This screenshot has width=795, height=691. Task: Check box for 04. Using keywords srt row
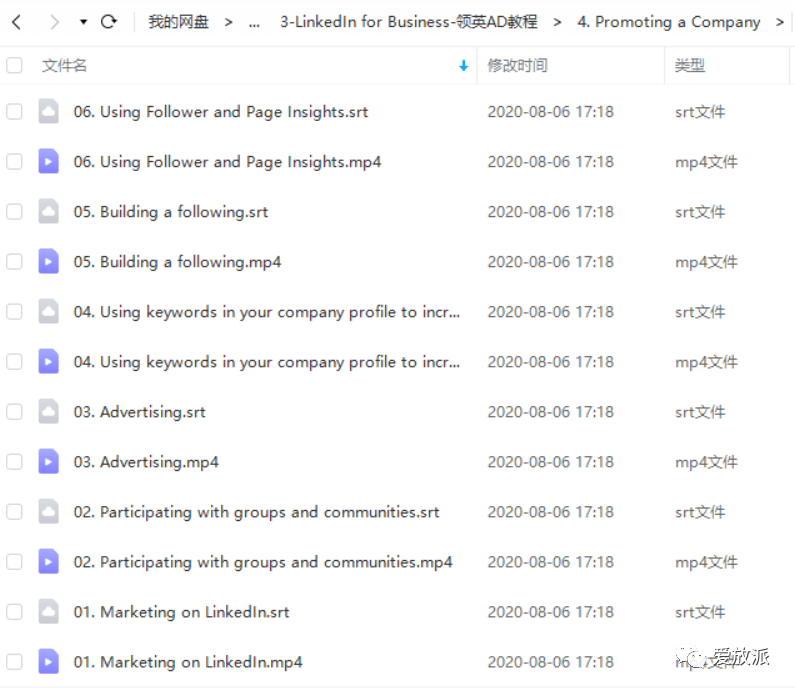pos(14,312)
